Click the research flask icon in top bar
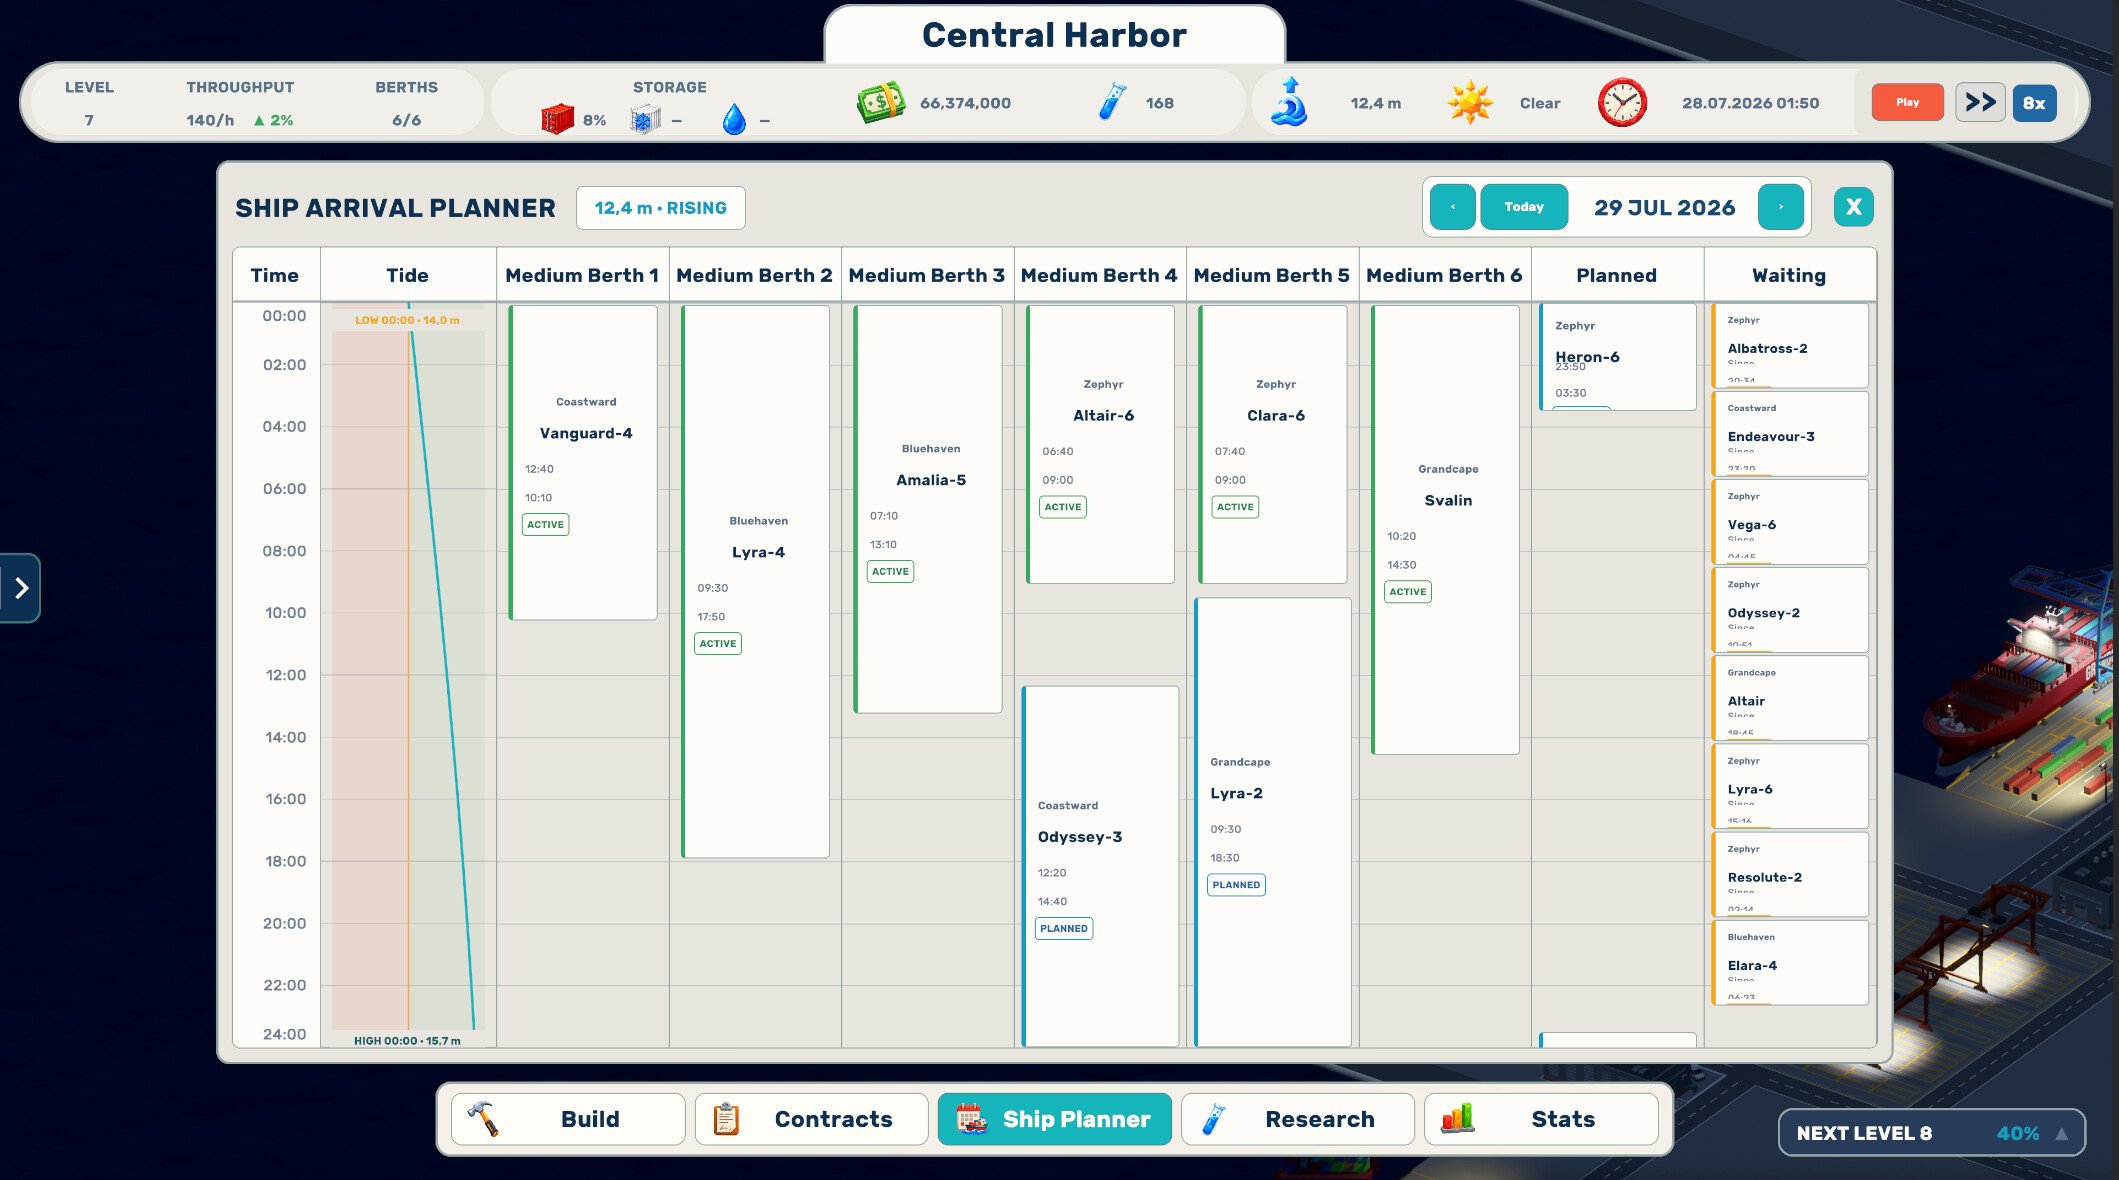 [x=1111, y=102]
